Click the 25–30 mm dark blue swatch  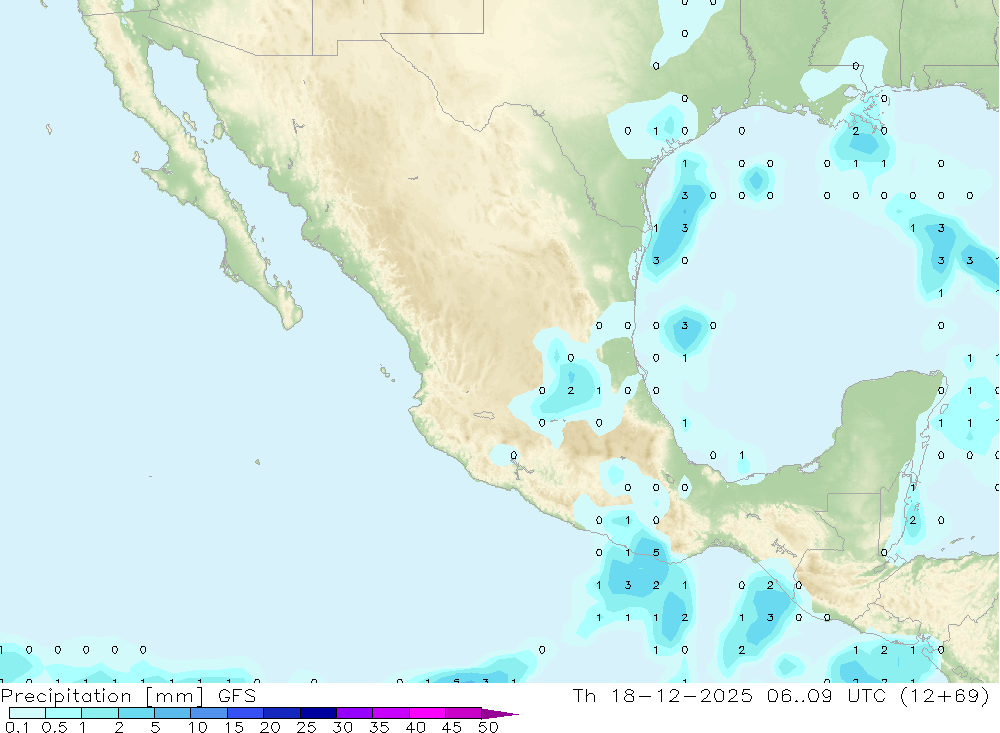pyautogui.click(x=318, y=713)
